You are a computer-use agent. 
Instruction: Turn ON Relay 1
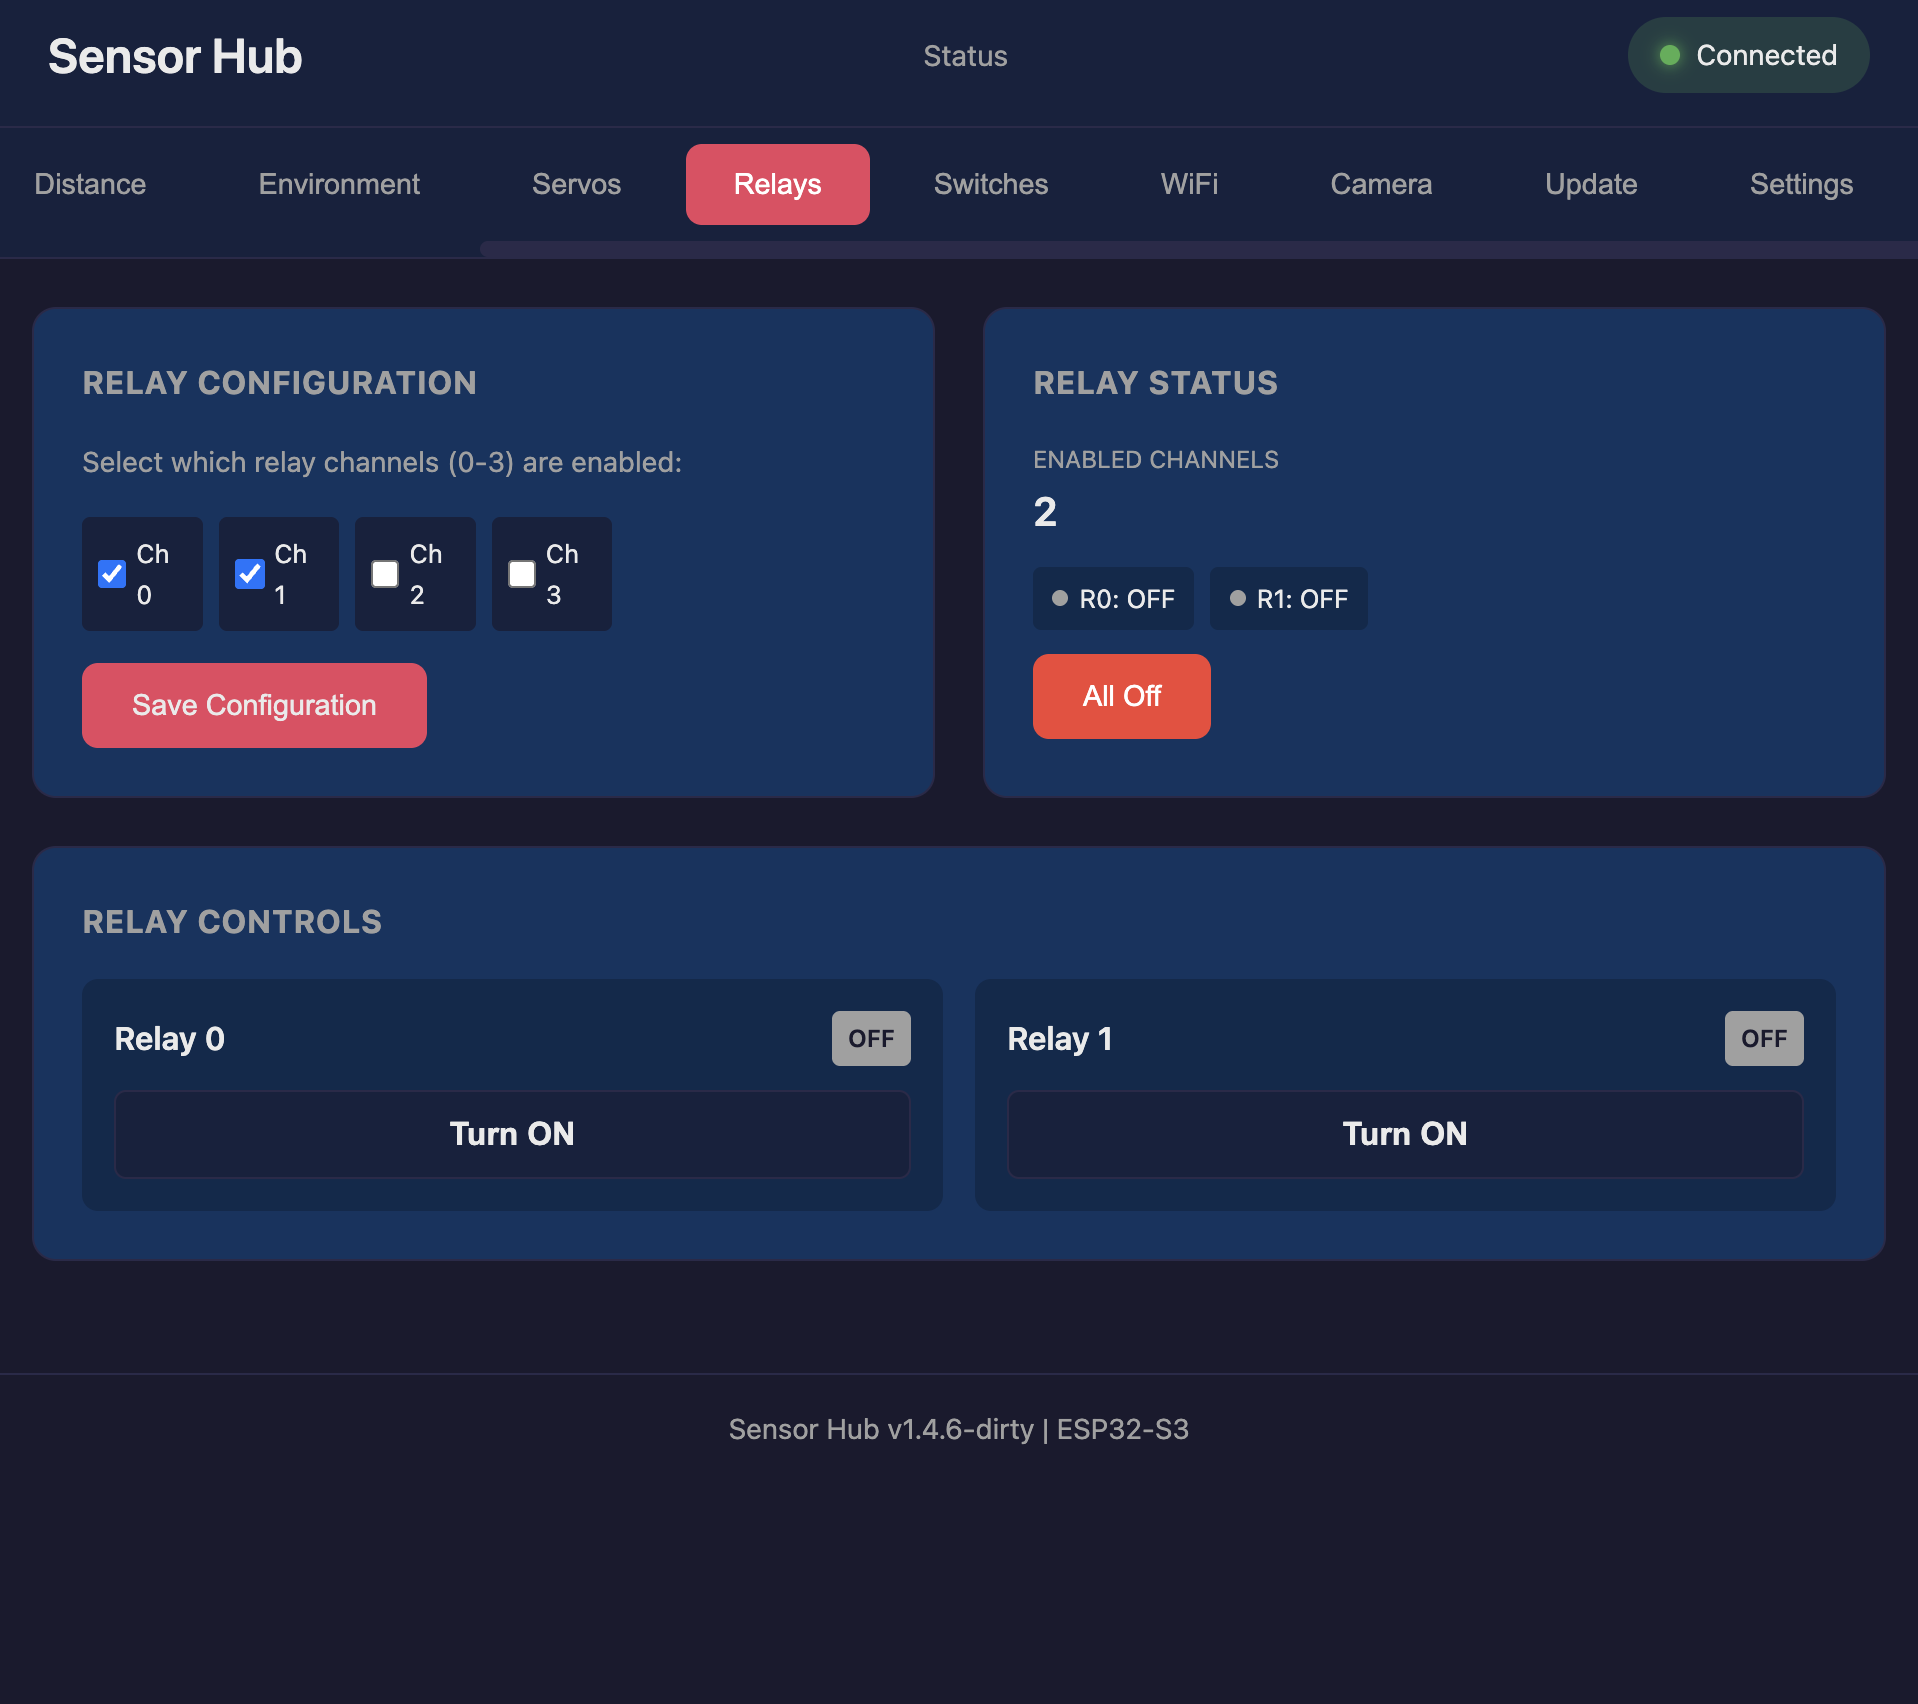(x=1404, y=1133)
